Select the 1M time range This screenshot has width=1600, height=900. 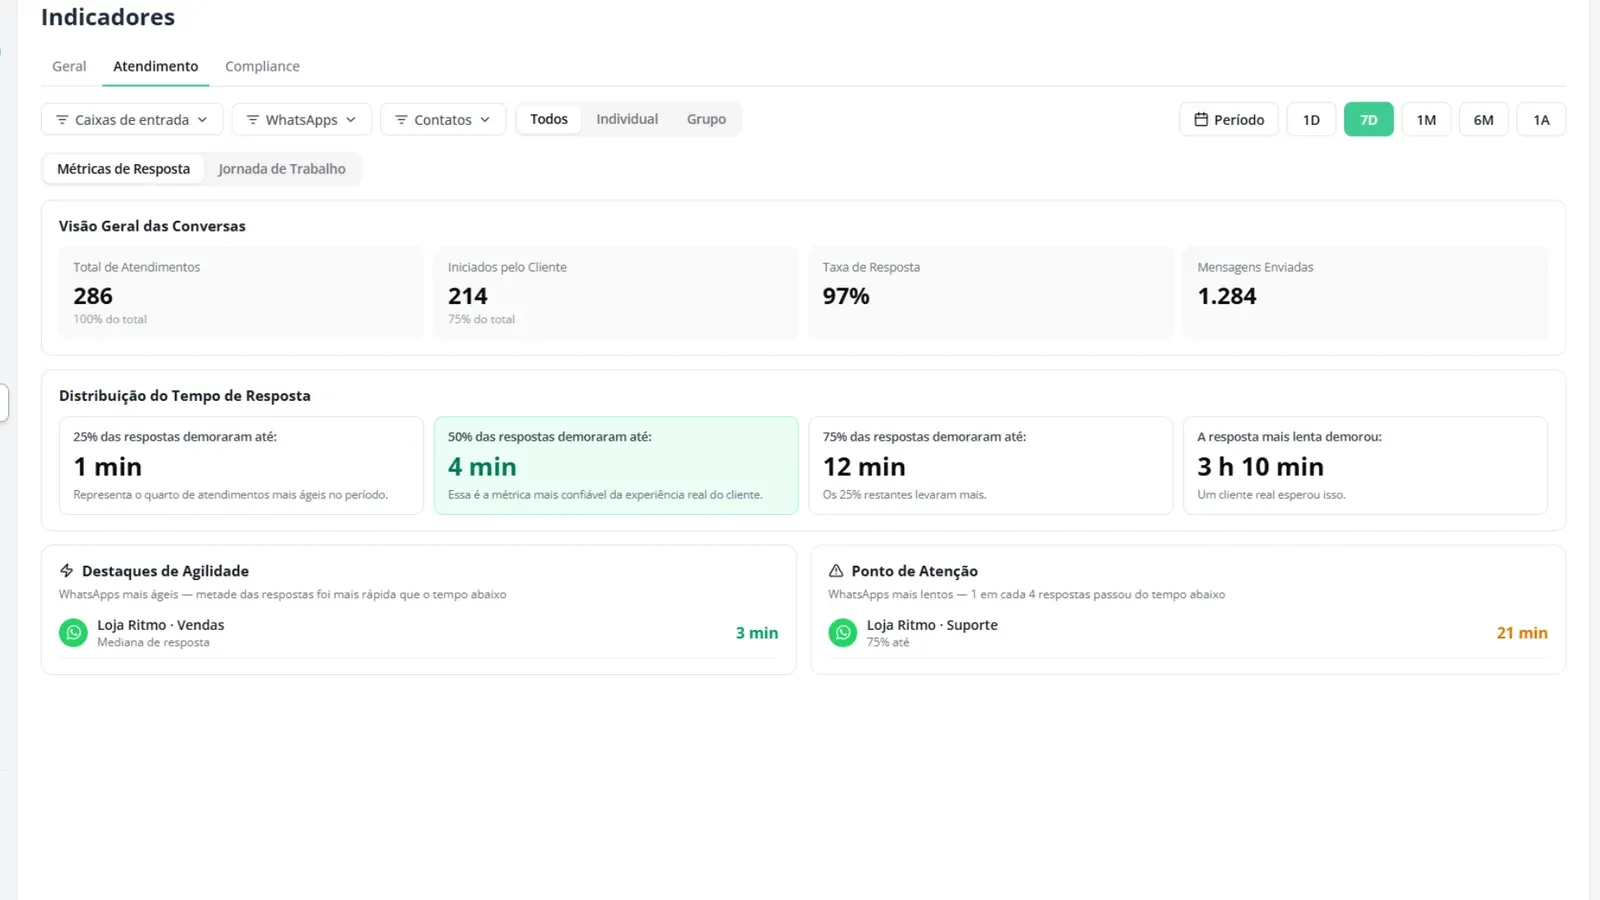point(1426,119)
